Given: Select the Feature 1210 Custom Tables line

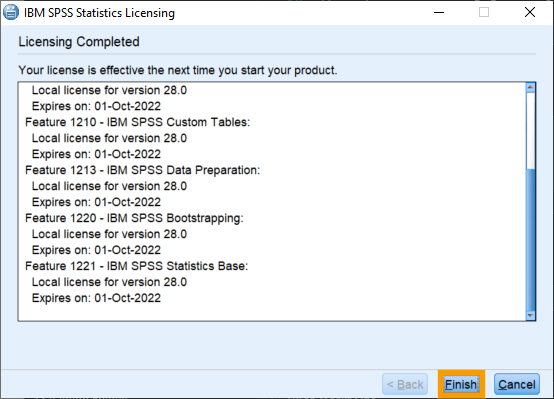Looking at the screenshot, I should (137, 122).
